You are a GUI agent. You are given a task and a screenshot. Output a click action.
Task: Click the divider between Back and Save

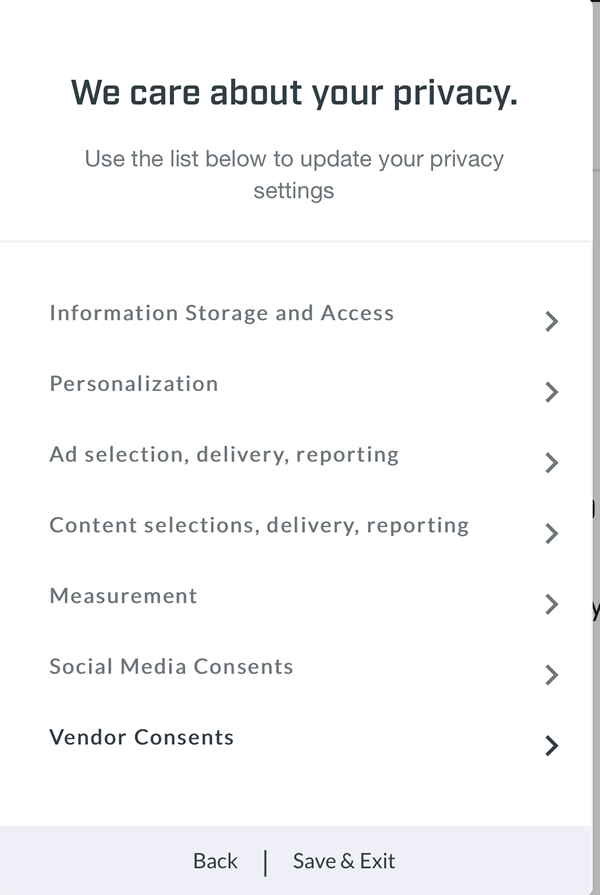point(265,862)
